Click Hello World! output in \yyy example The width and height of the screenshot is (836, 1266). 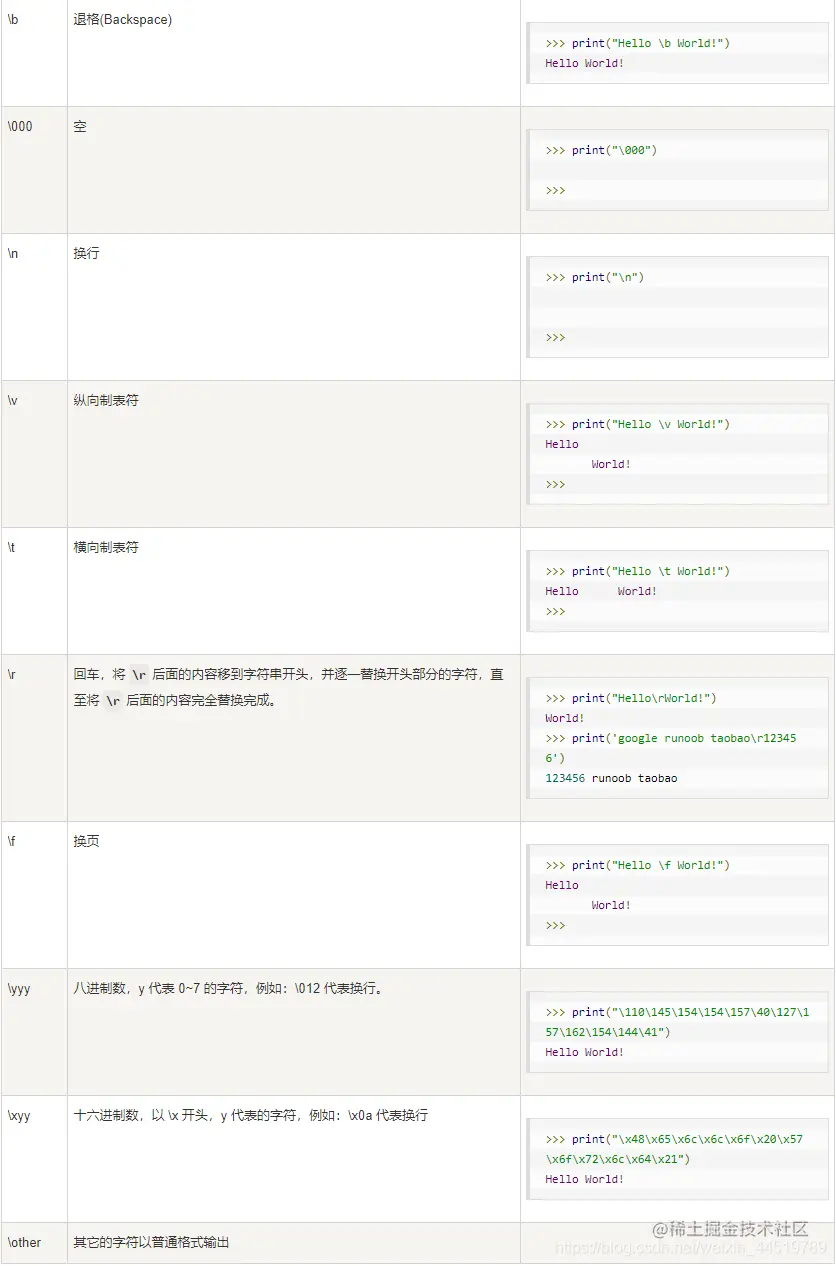(x=585, y=1052)
